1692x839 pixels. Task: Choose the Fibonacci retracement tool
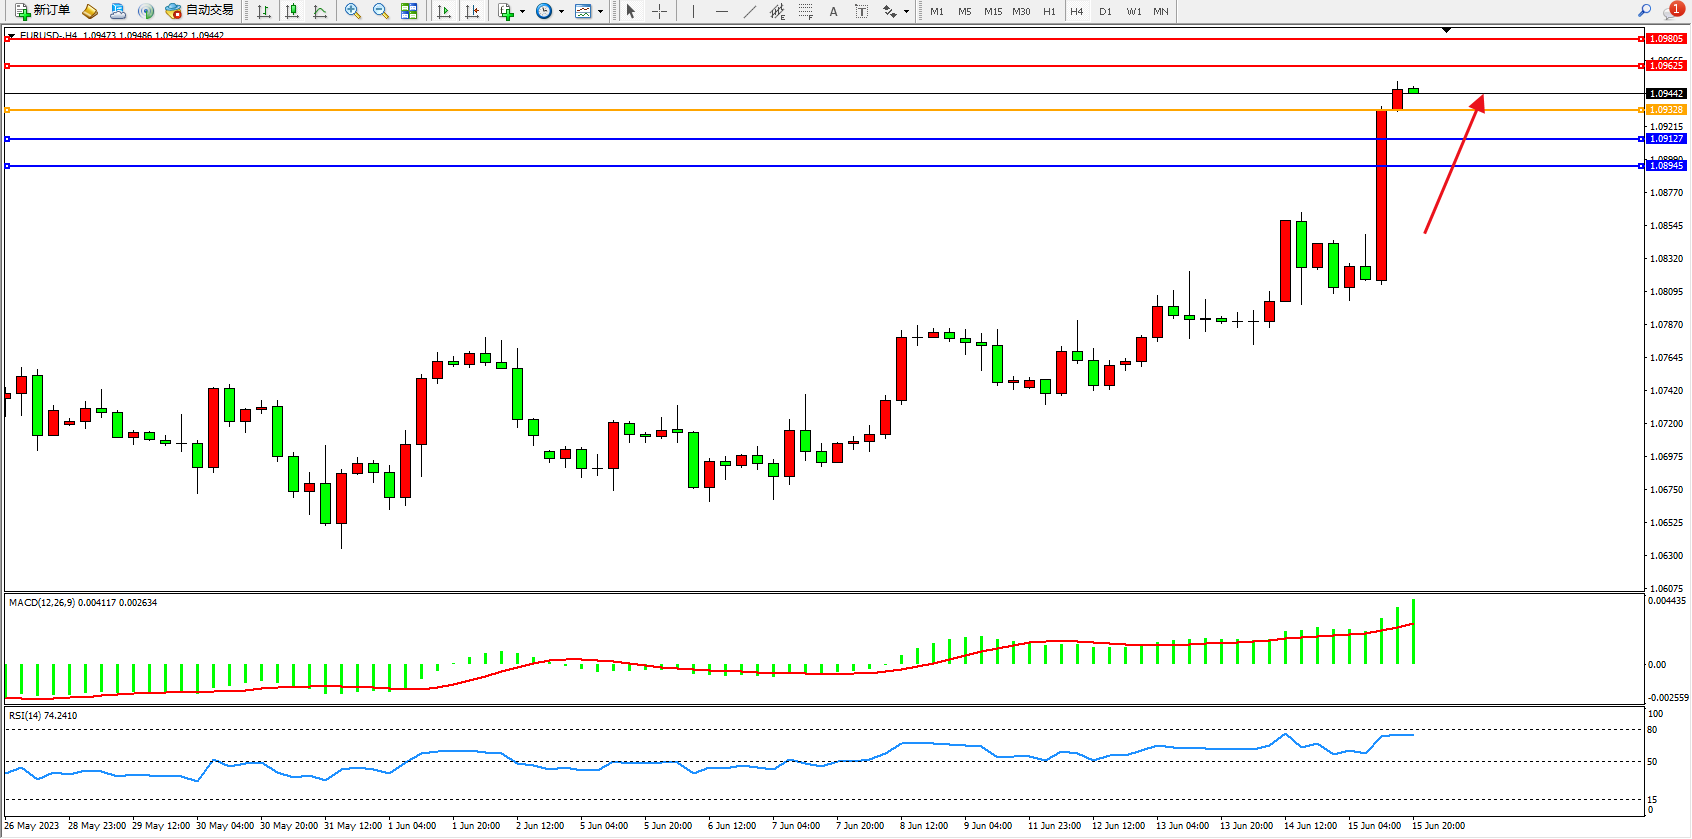click(806, 11)
